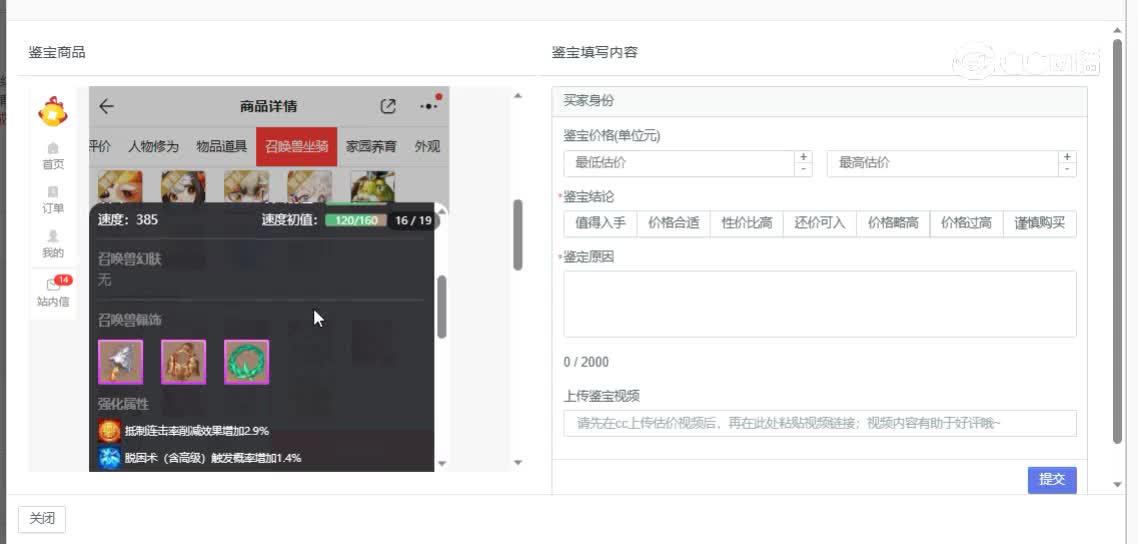The image size is (1138, 544).
Task: Click the 鉴定原因 text area
Action: point(820,304)
